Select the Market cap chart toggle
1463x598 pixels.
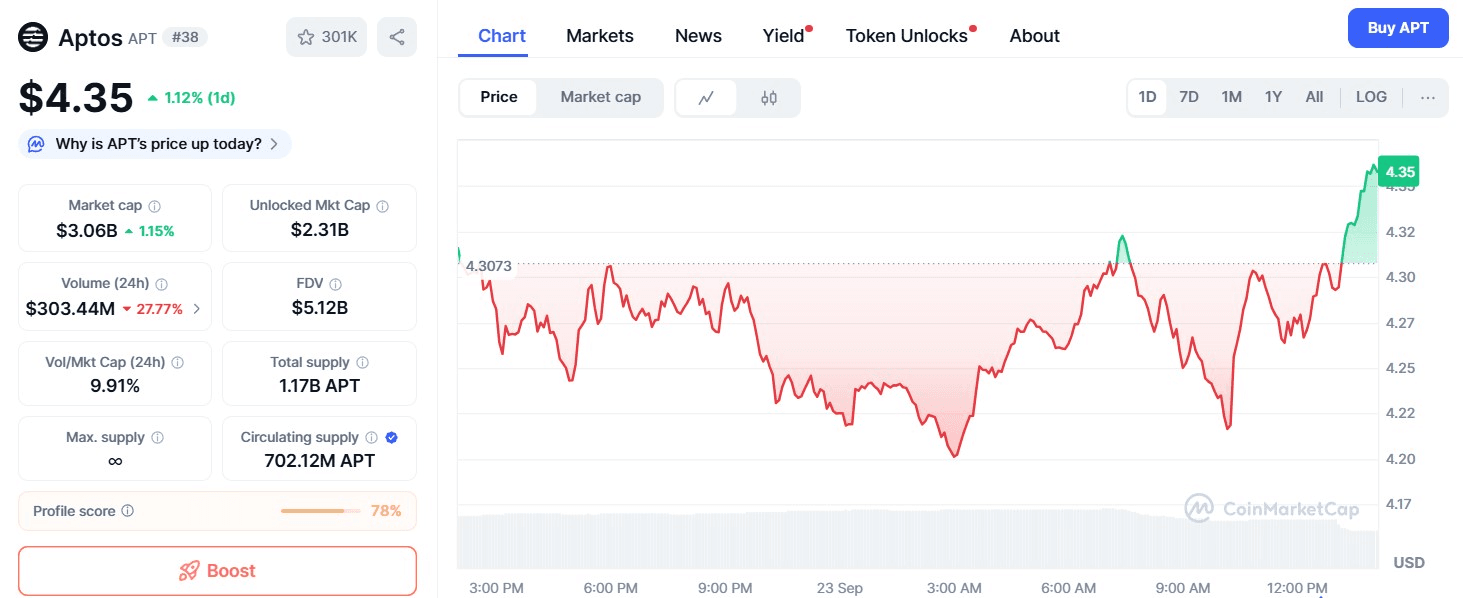(600, 97)
